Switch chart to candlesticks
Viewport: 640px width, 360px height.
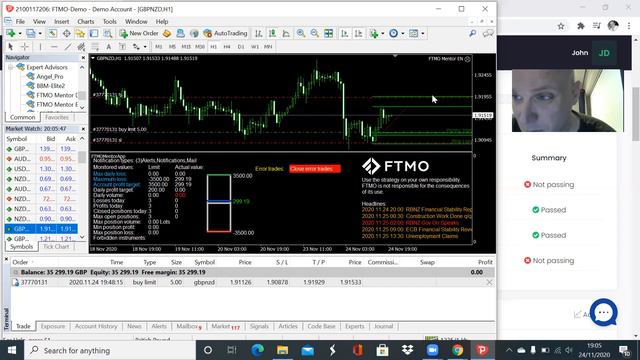(272, 33)
